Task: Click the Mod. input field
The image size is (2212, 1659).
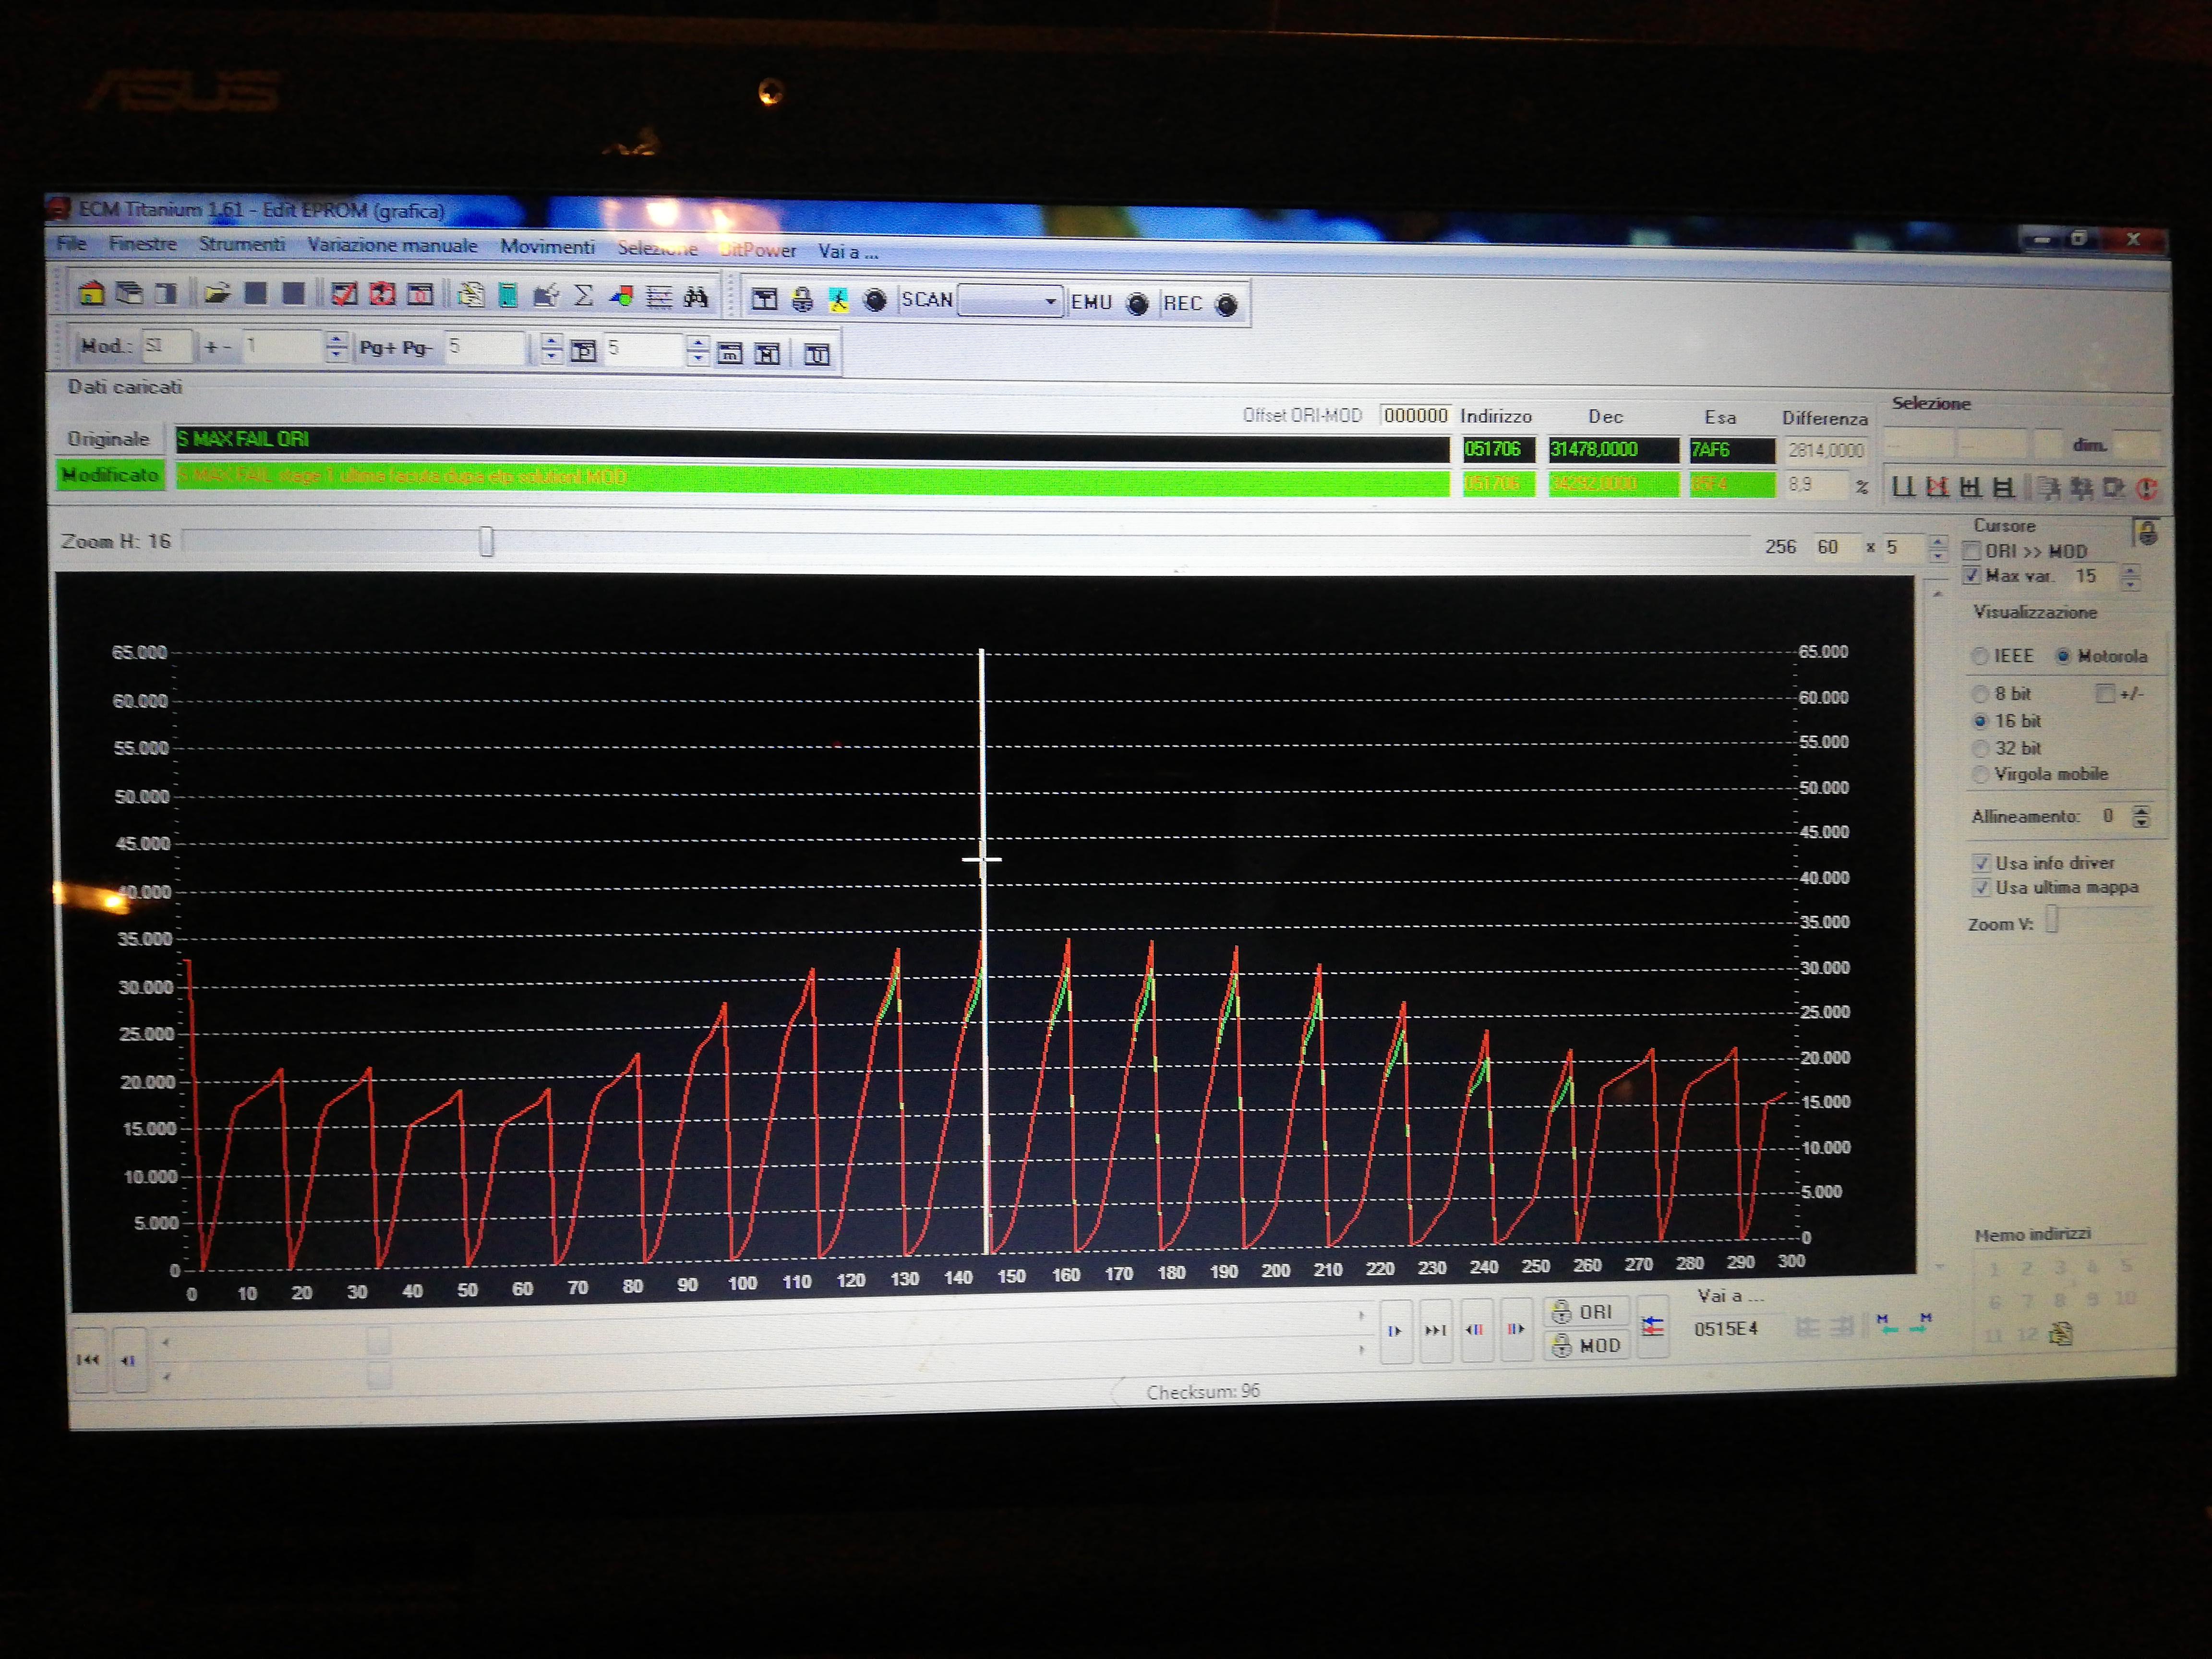Action: pos(166,346)
